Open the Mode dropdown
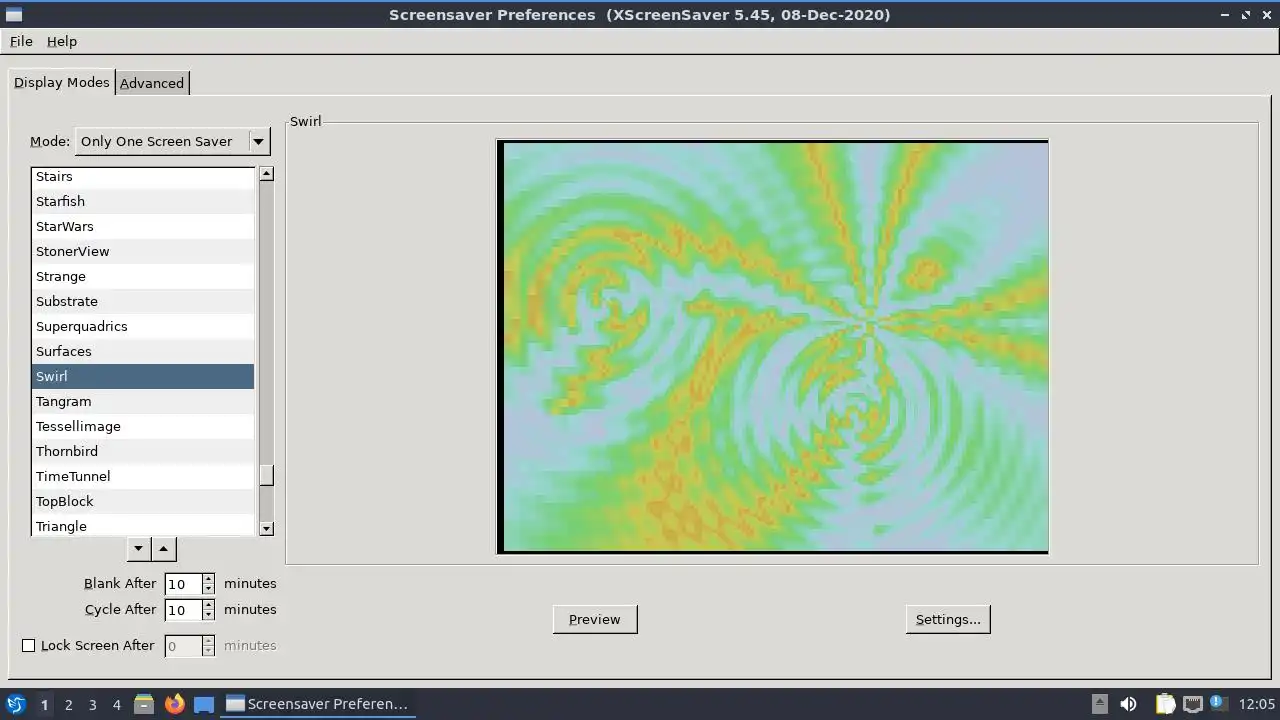This screenshot has width=1280, height=720. tap(173, 141)
